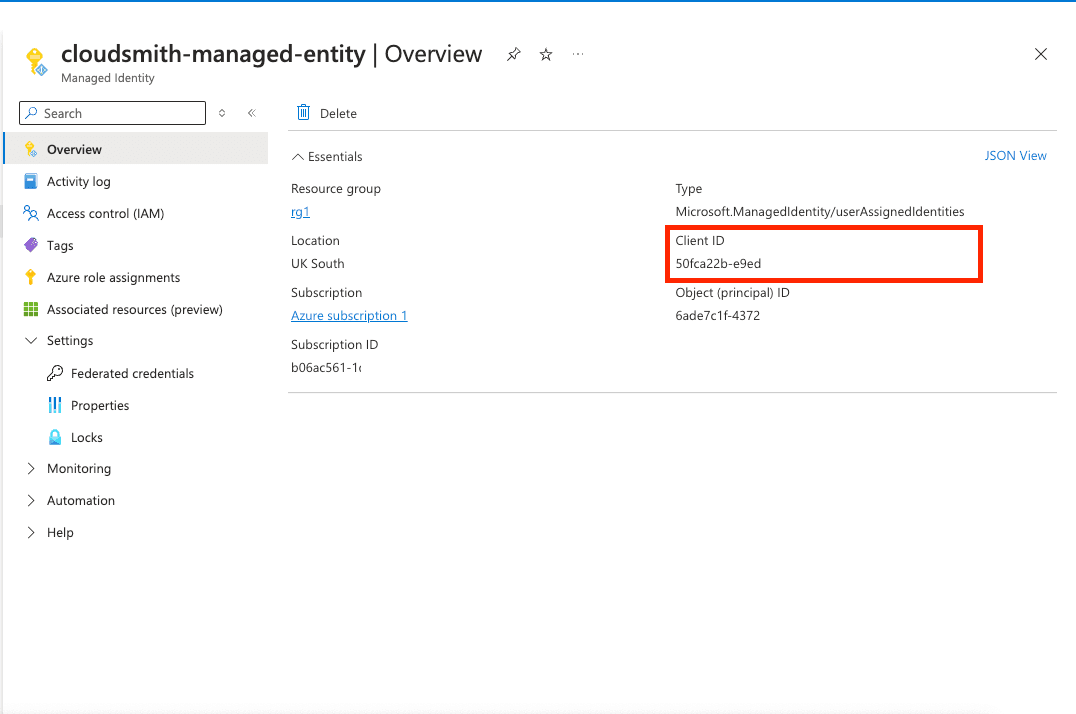
Task: Open JSON View
Action: tap(1015, 156)
